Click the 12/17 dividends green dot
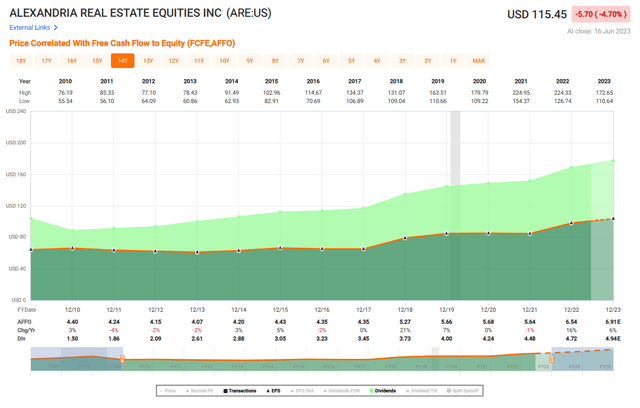This screenshot has height=408, width=640. tap(363, 208)
